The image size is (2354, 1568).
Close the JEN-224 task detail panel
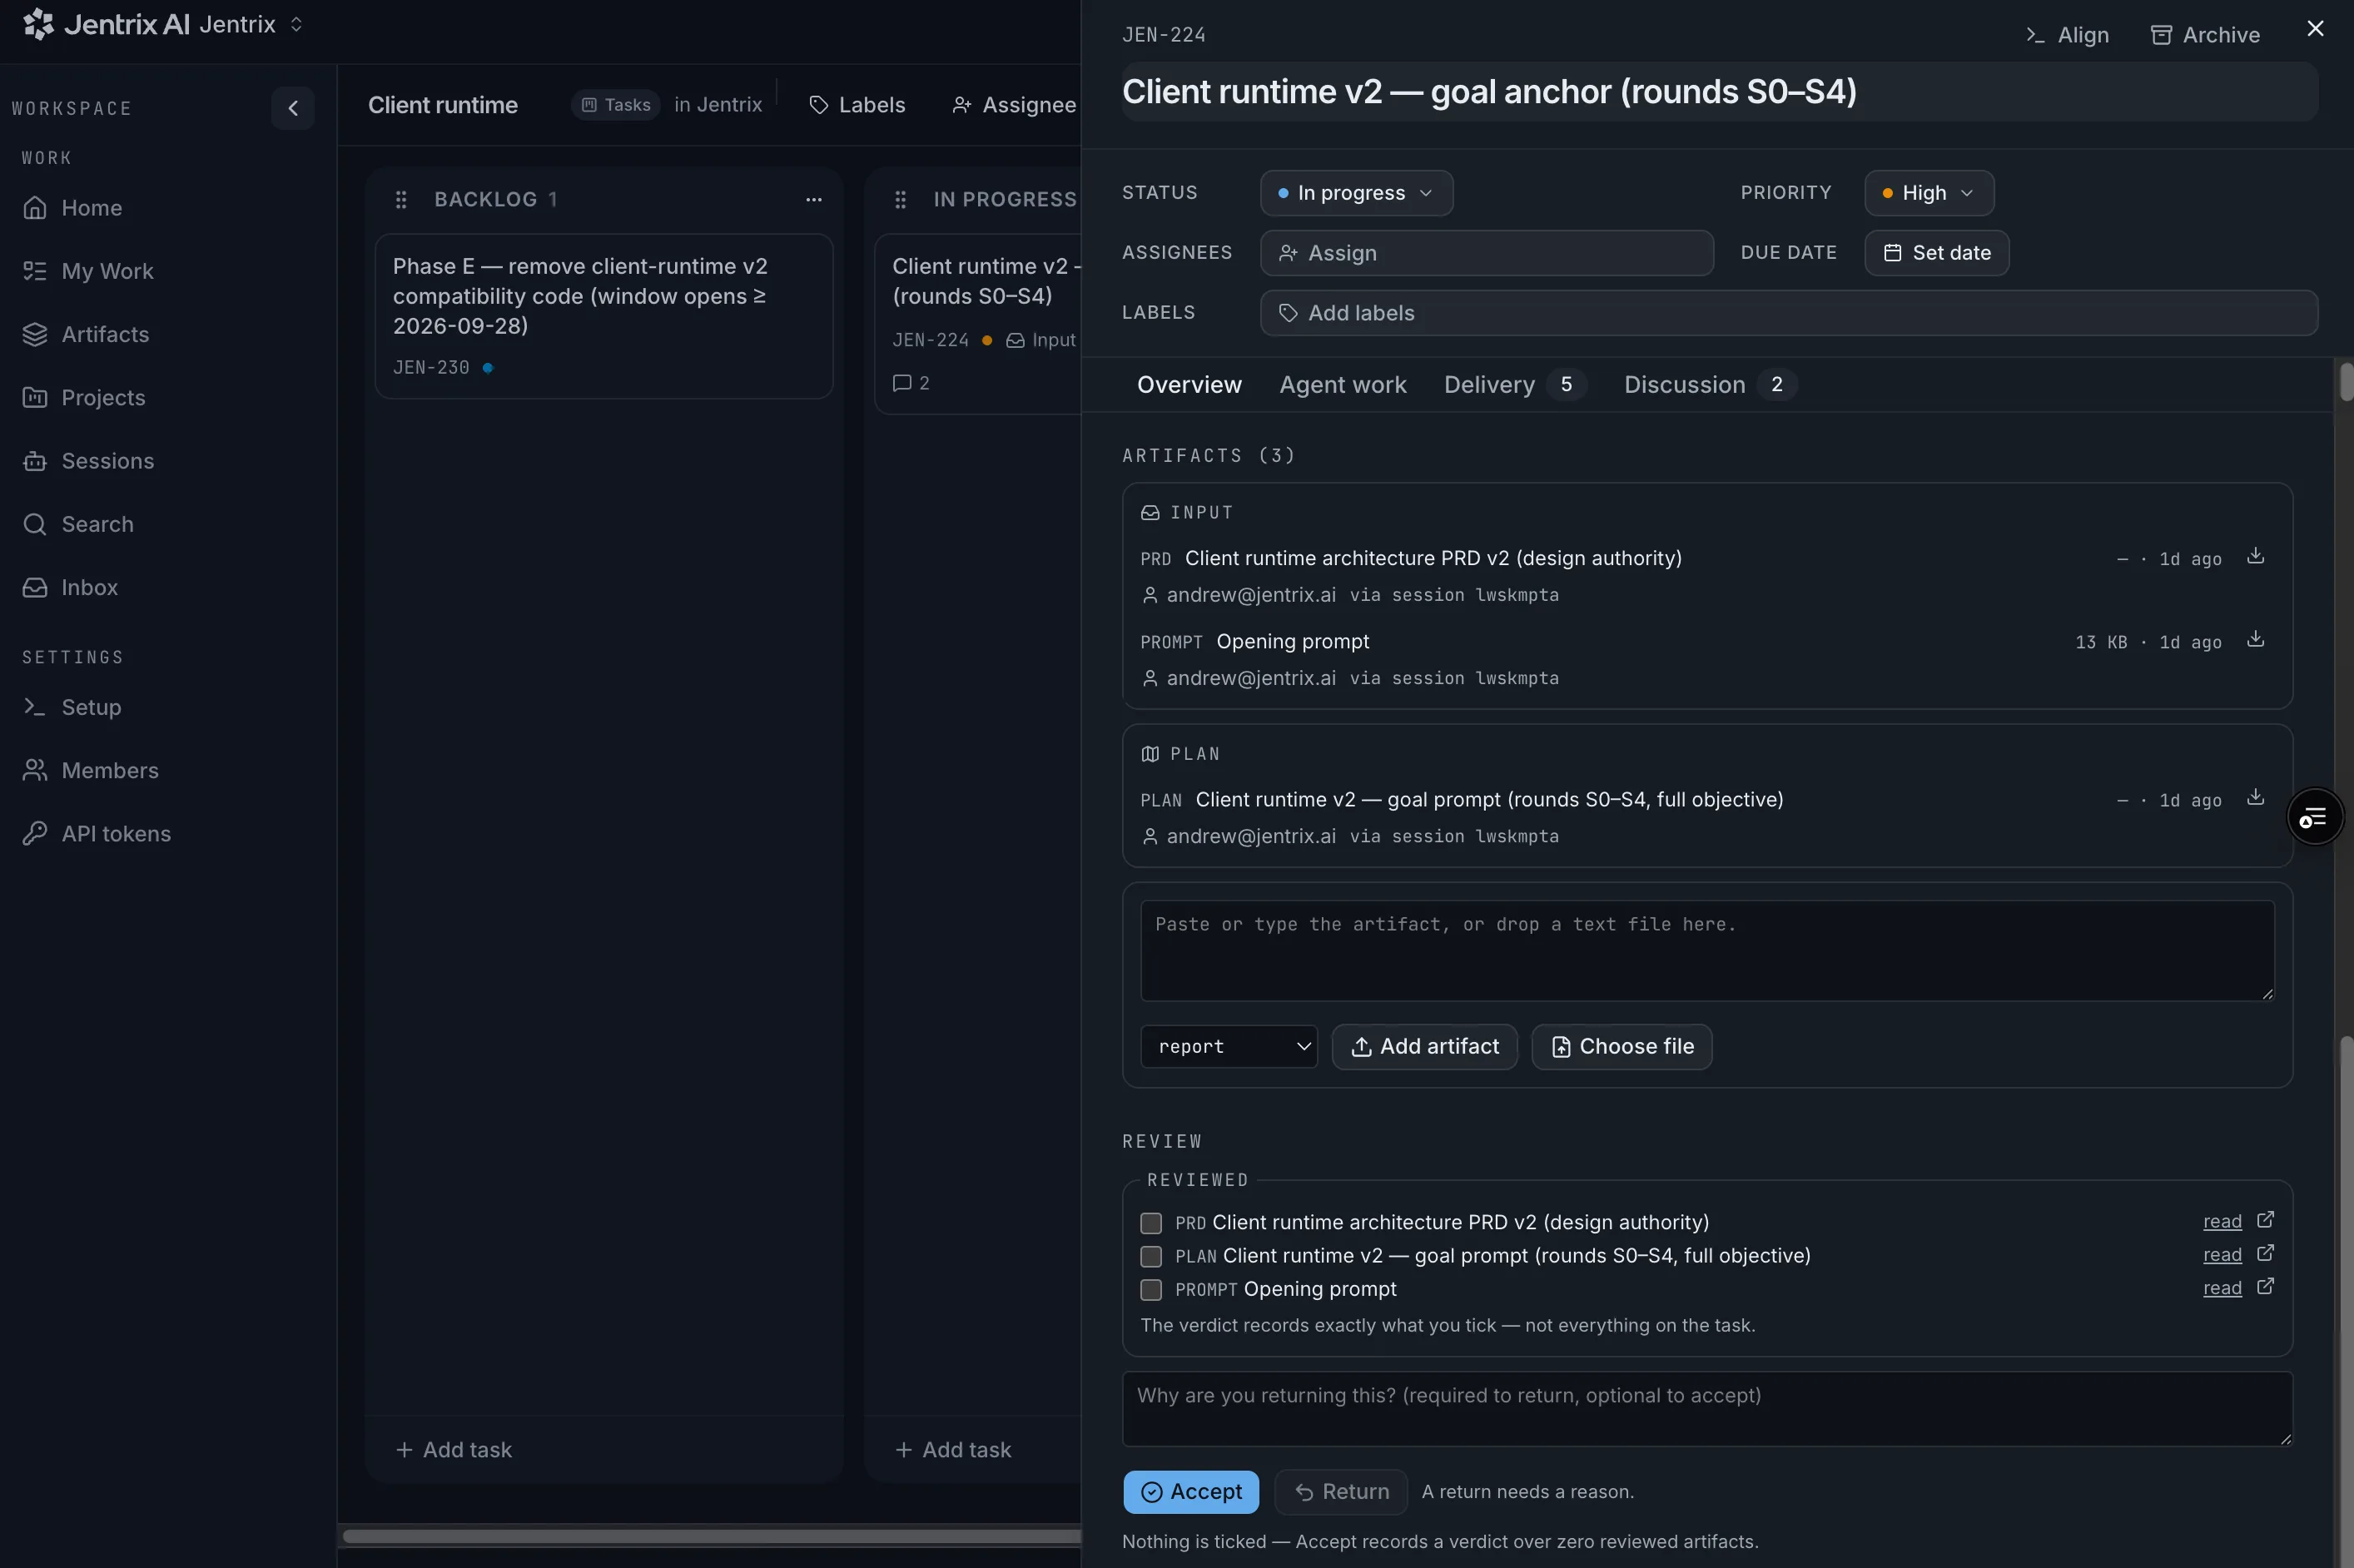2315,29
